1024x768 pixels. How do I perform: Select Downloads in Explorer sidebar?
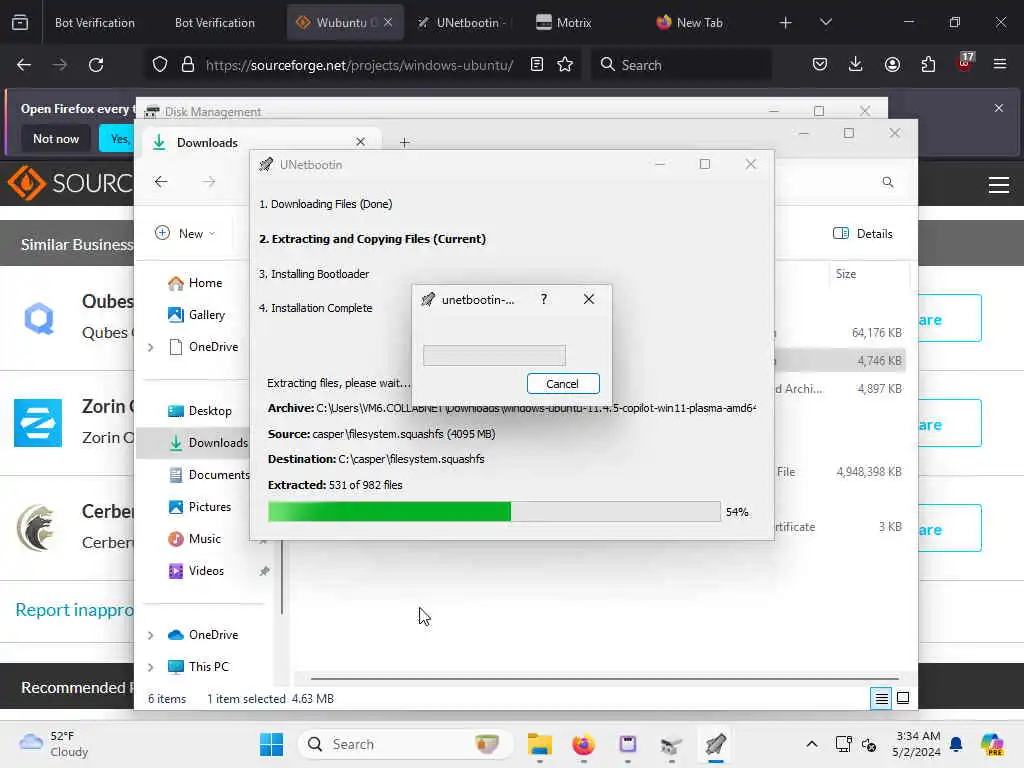click(208, 443)
